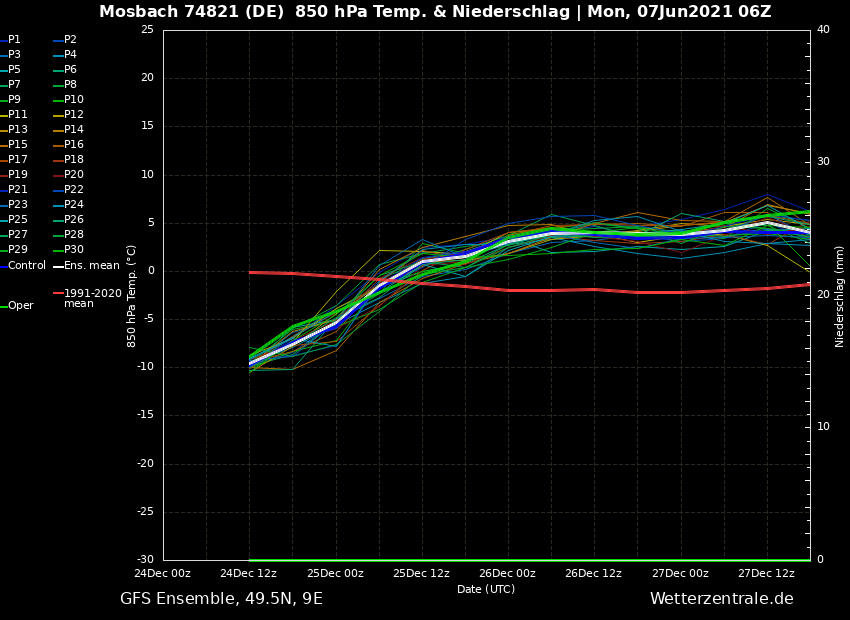Image resolution: width=850 pixels, height=620 pixels.
Task: Click the green Oper legend entry
Action: click(20, 306)
